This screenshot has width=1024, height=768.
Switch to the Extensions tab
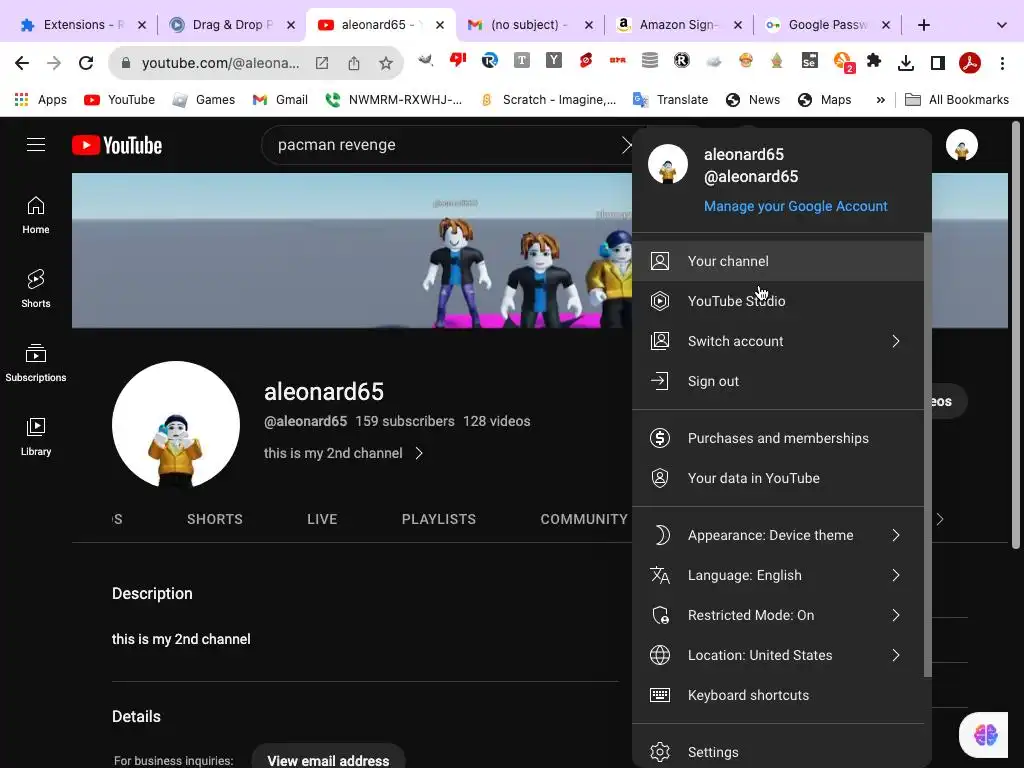tap(83, 25)
